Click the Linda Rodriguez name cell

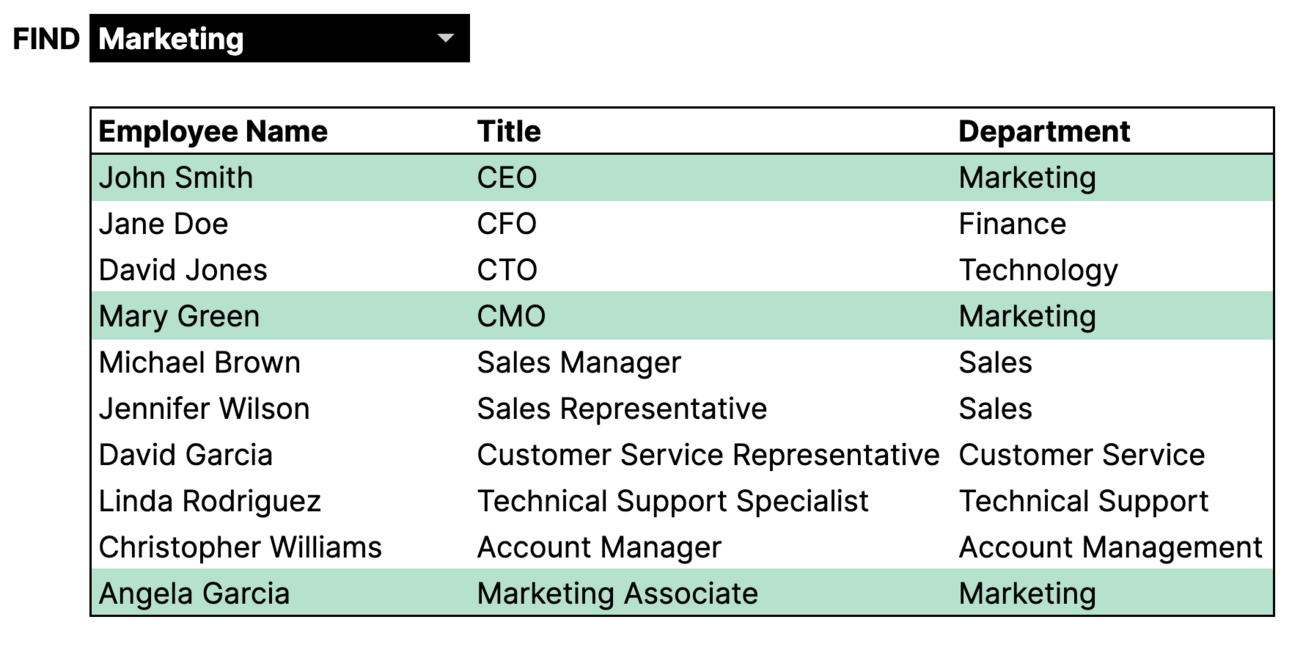pos(210,501)
